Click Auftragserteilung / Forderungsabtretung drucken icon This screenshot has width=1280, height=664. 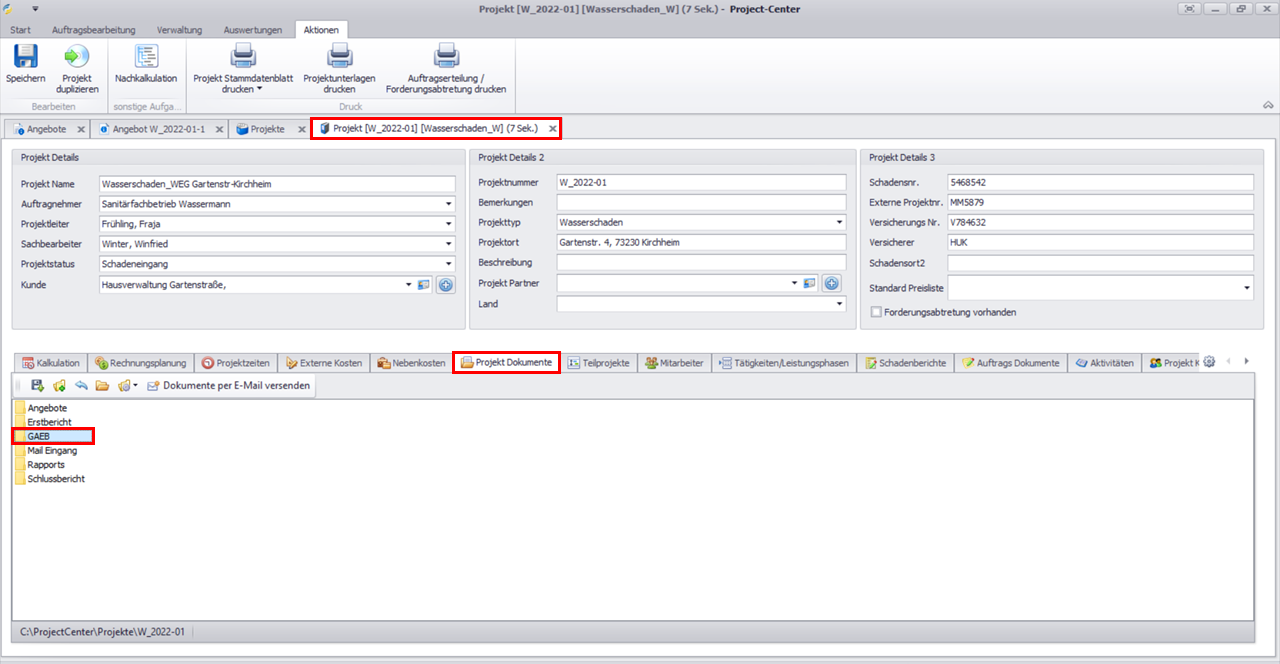click(446, 58)
